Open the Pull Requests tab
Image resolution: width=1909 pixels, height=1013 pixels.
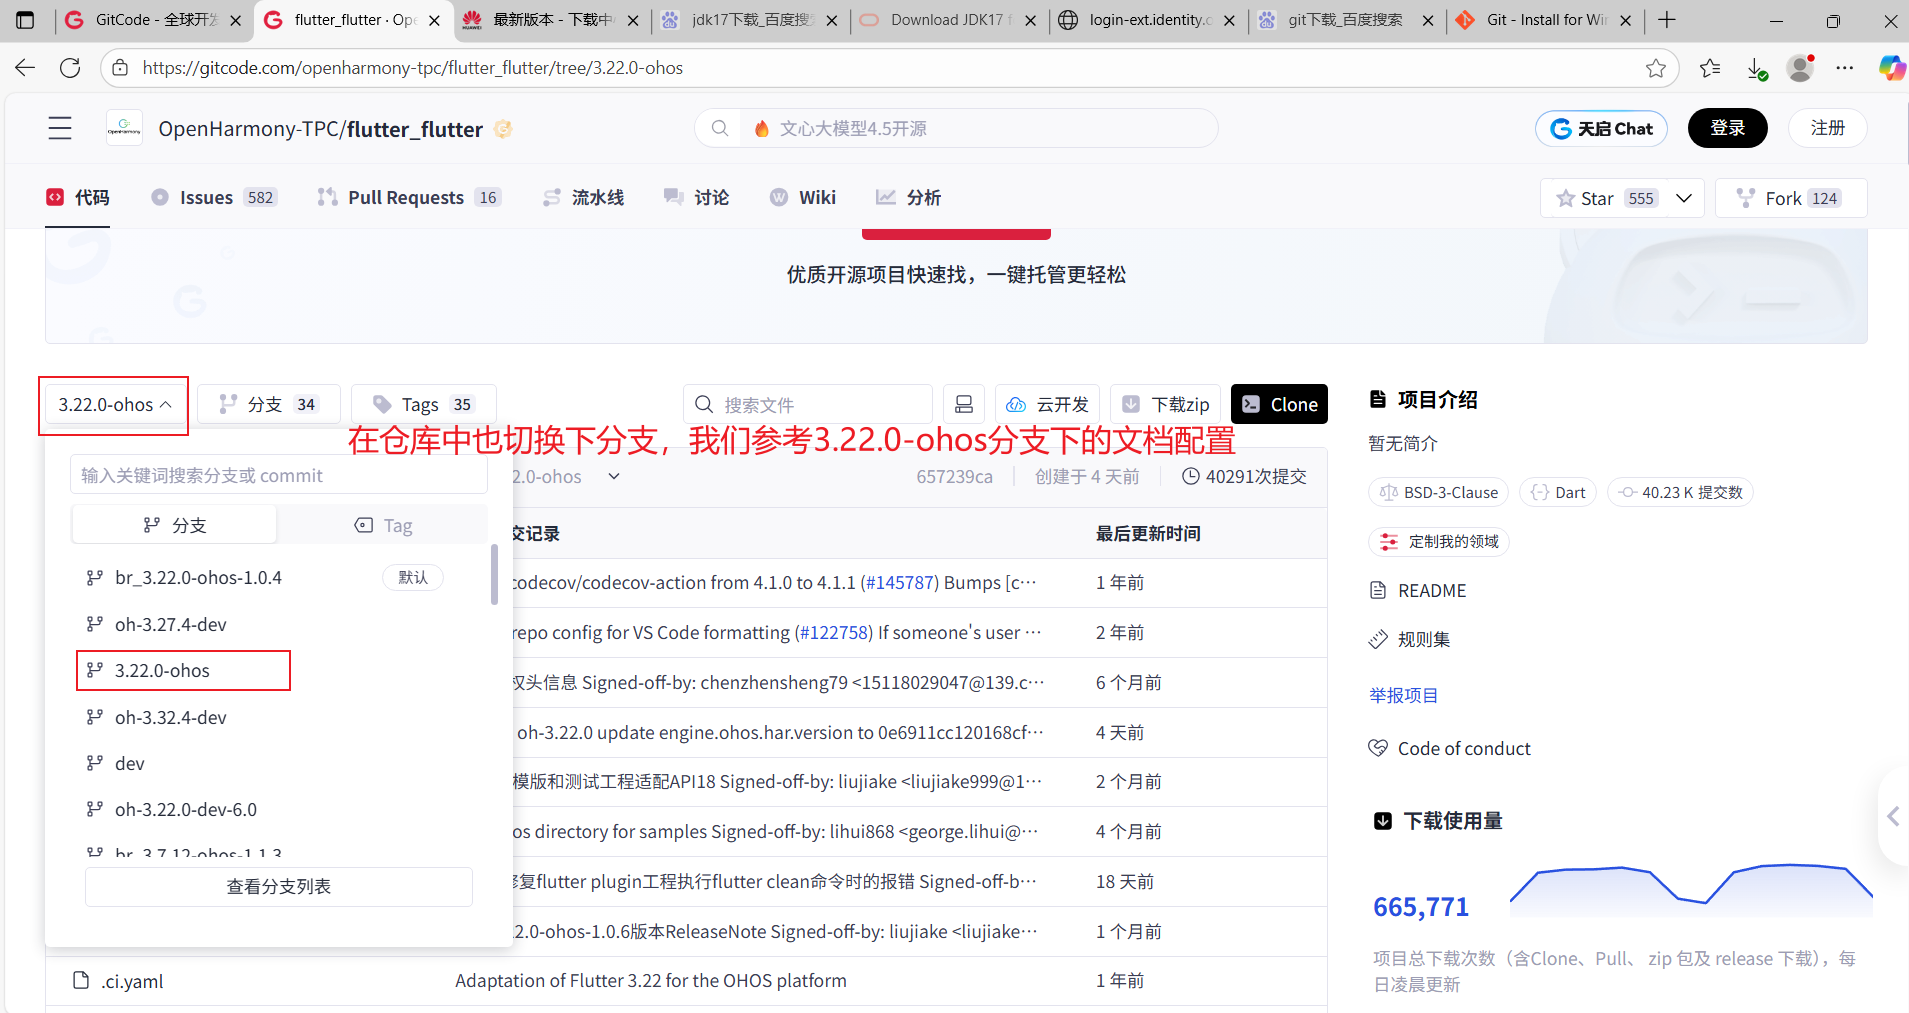(x=409, y=197)
